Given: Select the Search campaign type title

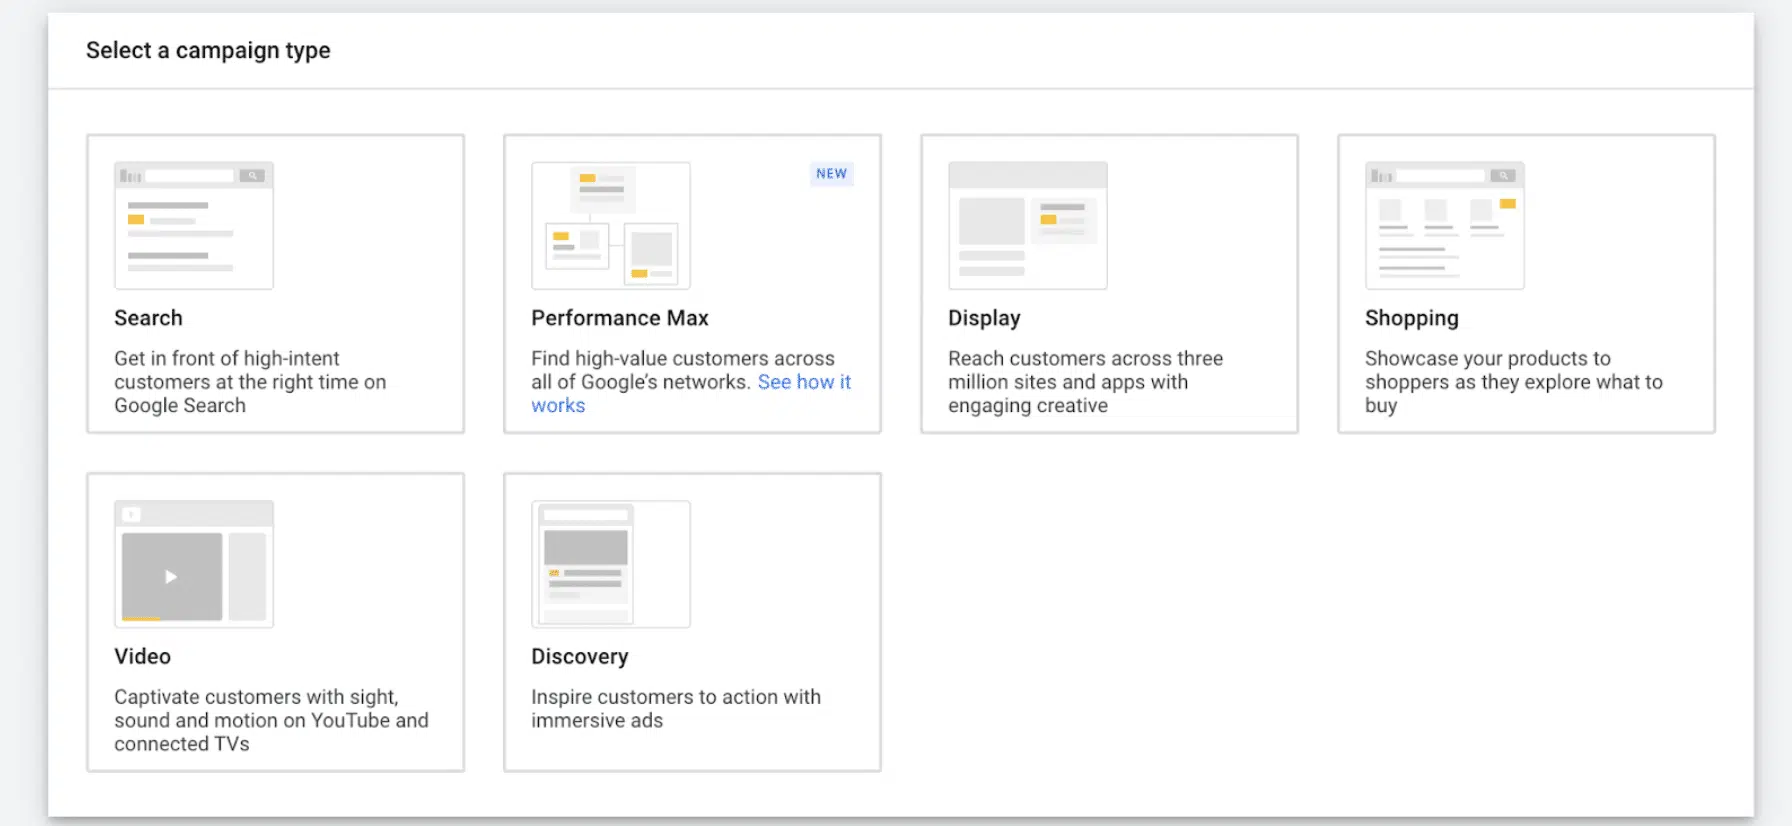Looking at the screenshot, I should pyautogui.click(x=148, y=318).
